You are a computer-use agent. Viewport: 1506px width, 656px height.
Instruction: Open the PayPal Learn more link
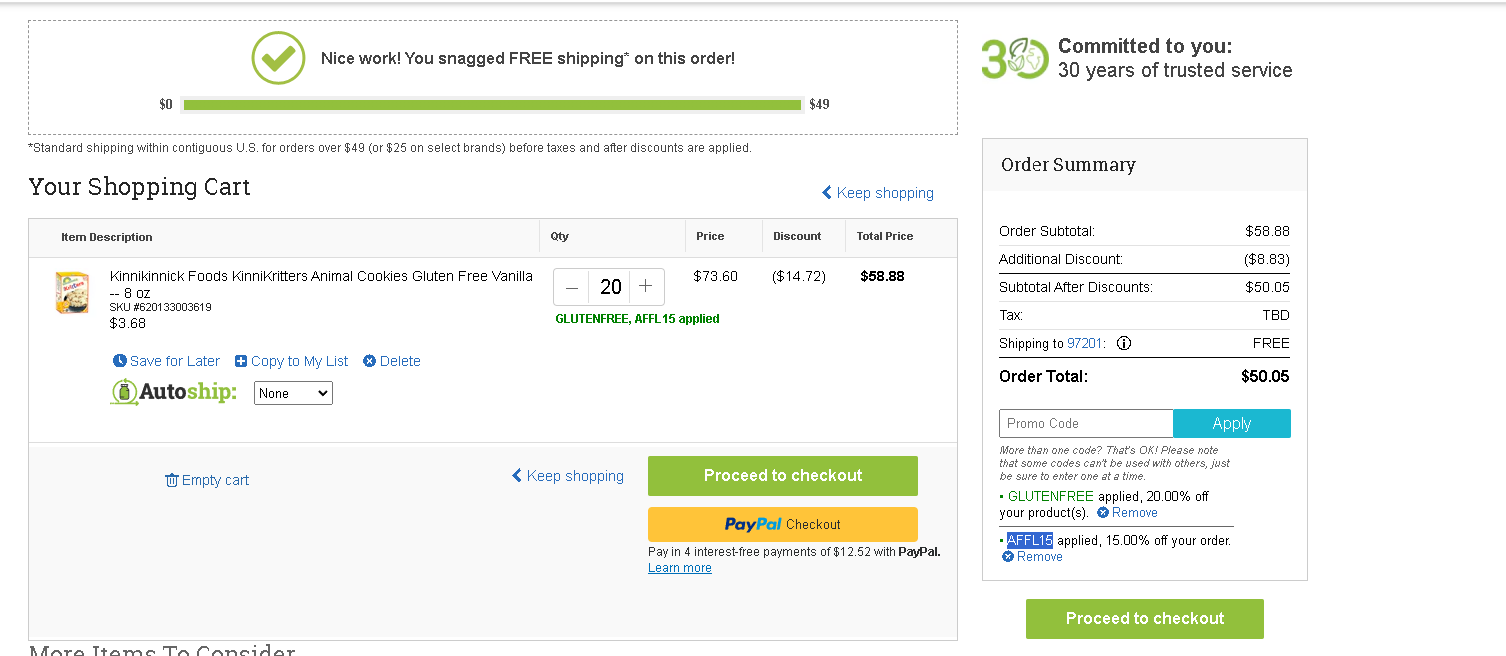680,568
